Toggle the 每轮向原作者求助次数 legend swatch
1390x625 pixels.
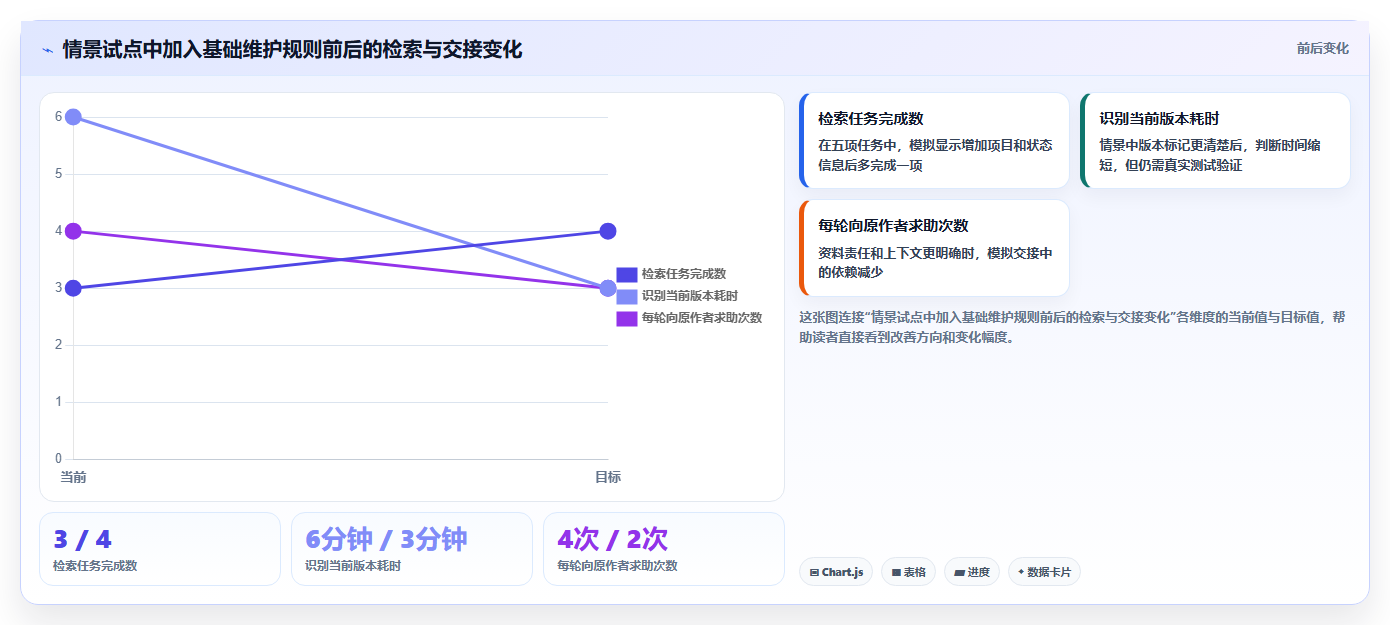[627, 318]
